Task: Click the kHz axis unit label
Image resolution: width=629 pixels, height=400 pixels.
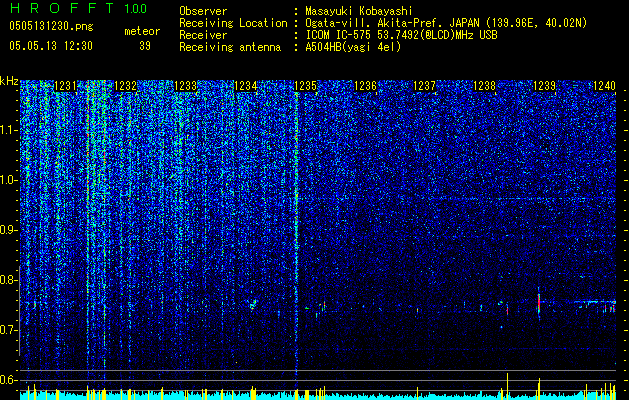Action: click(9, 81)
